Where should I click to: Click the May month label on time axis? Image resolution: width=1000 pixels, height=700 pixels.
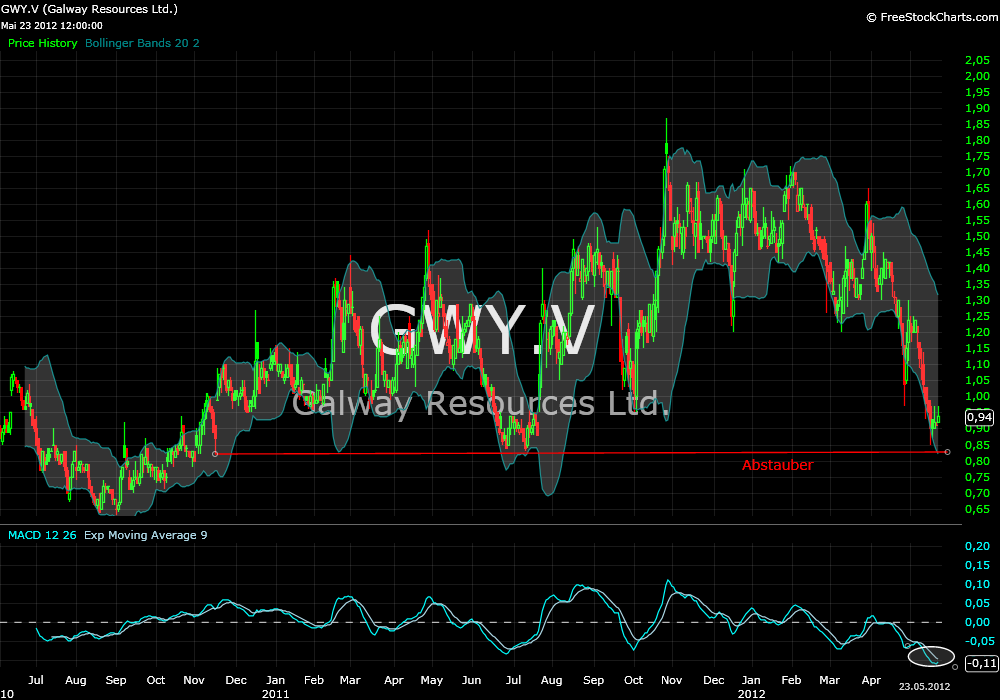pos(432,680)
